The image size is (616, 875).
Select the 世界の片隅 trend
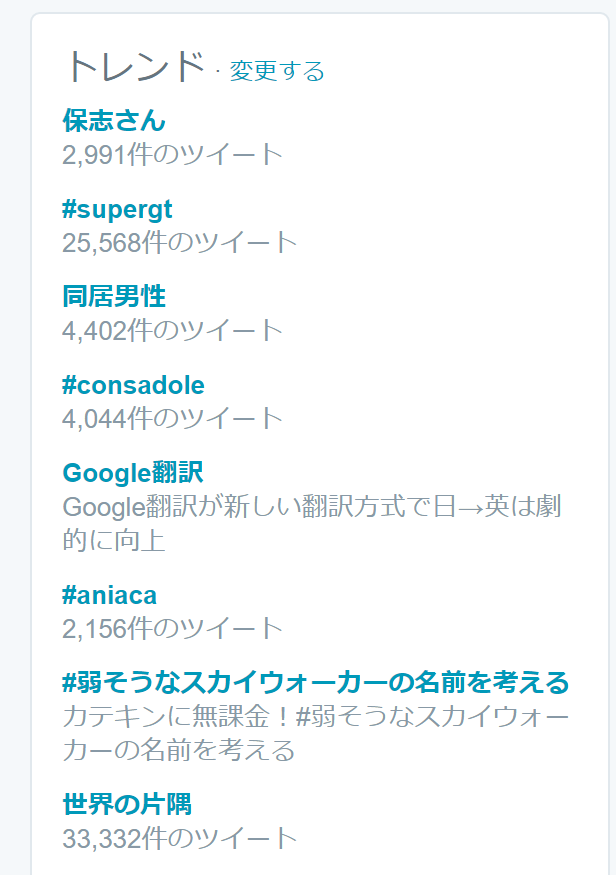[127, 804]
